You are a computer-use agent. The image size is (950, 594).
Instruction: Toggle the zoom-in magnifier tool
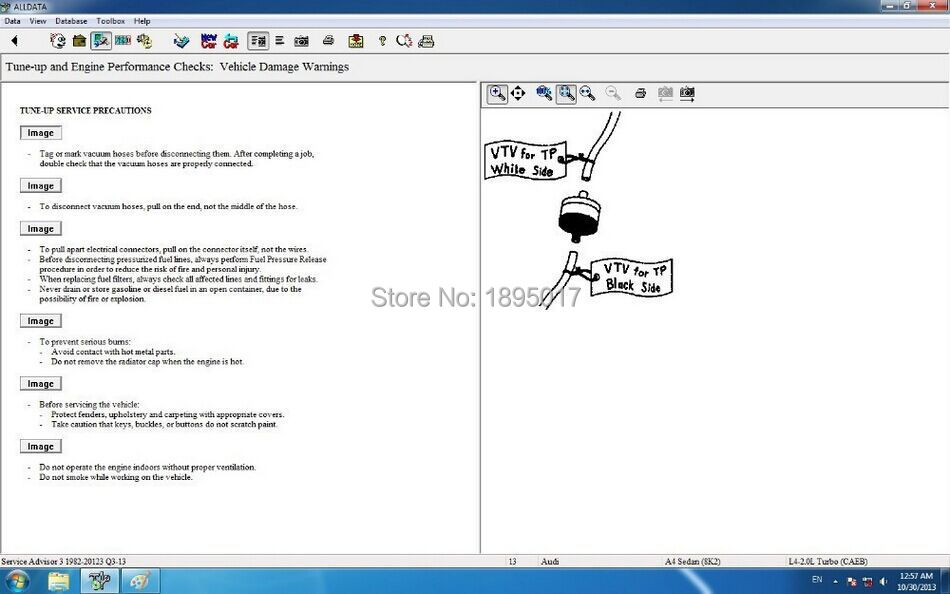click(497, 93)
